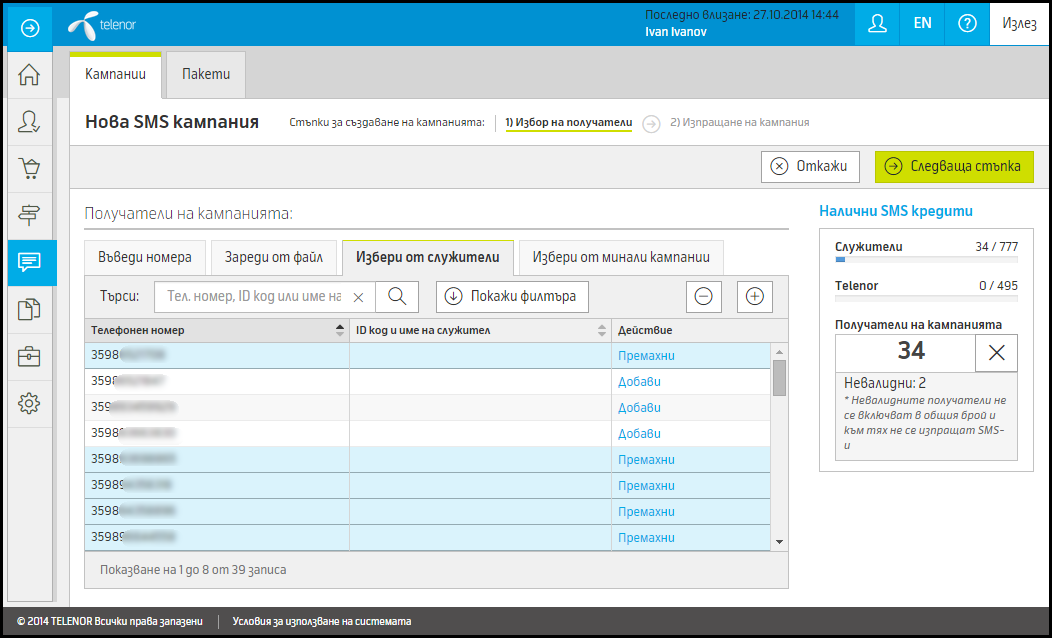Open the user account icon in header
Image resolution: width=1052 pixels, height=638 pixels.
pos(877,23)
